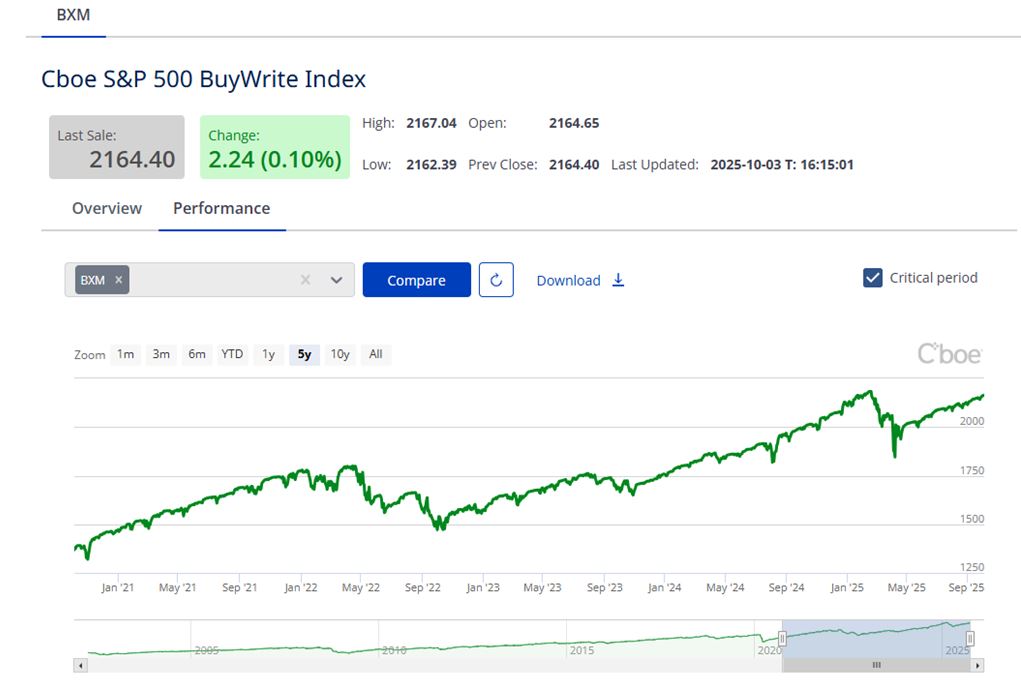
Task: Click the navigator scrollbar left arrow
Action: pos(81,665)
